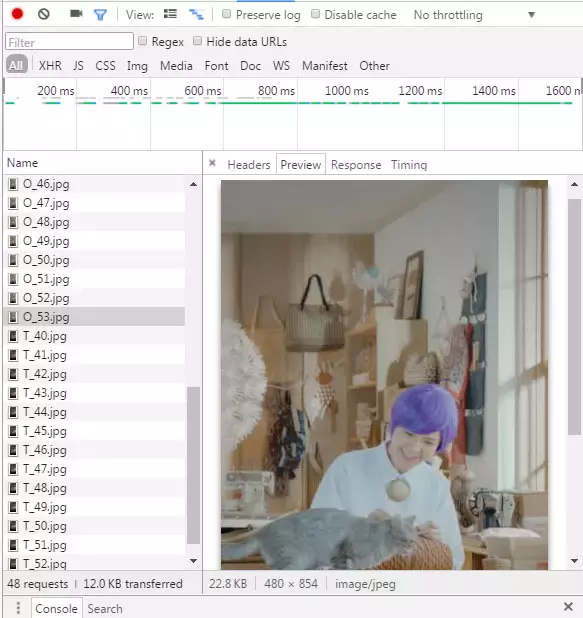Switch to the Headers tab
Screen dimensions: 583x618
(249, 165)
